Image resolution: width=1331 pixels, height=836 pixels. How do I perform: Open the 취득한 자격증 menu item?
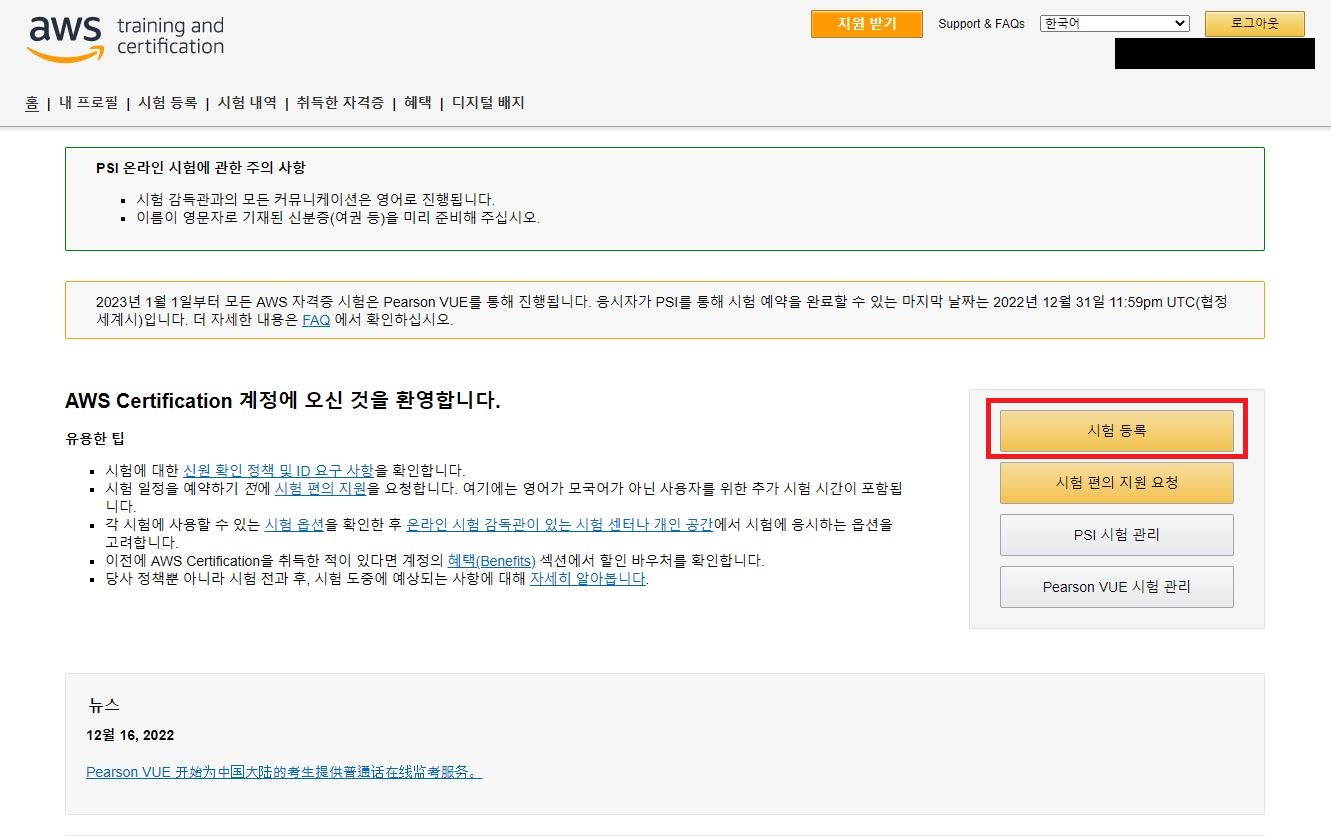pos(340,103)
